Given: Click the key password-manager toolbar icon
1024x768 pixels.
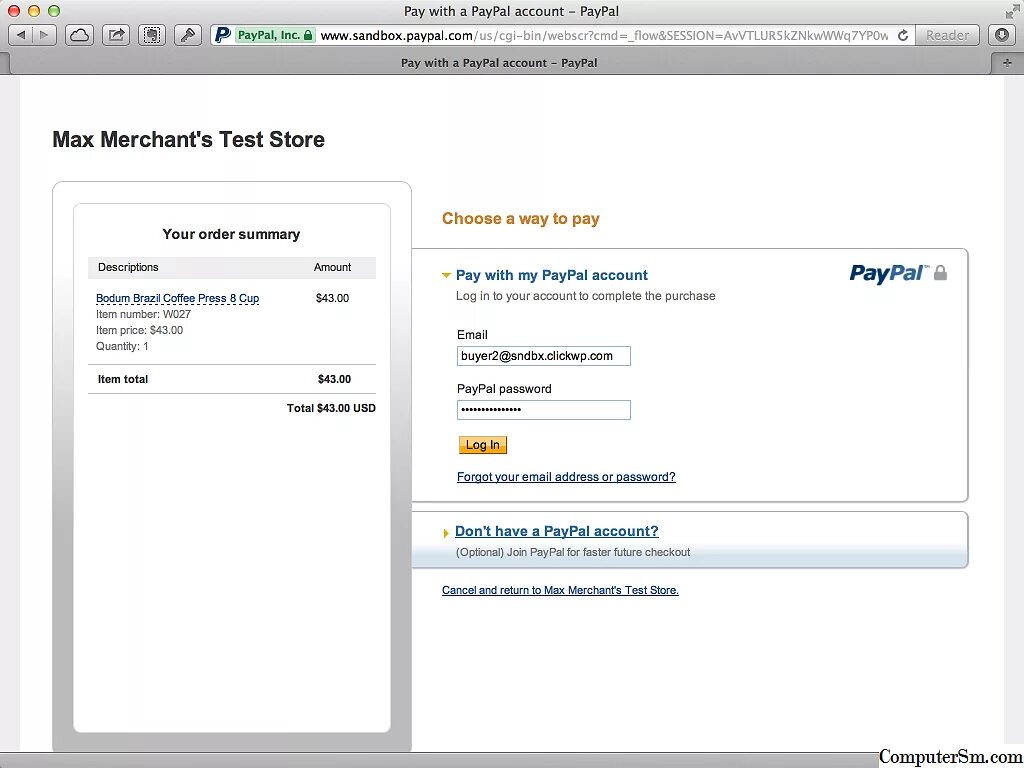Looking at the screenshot, I should tap(188, 35).
